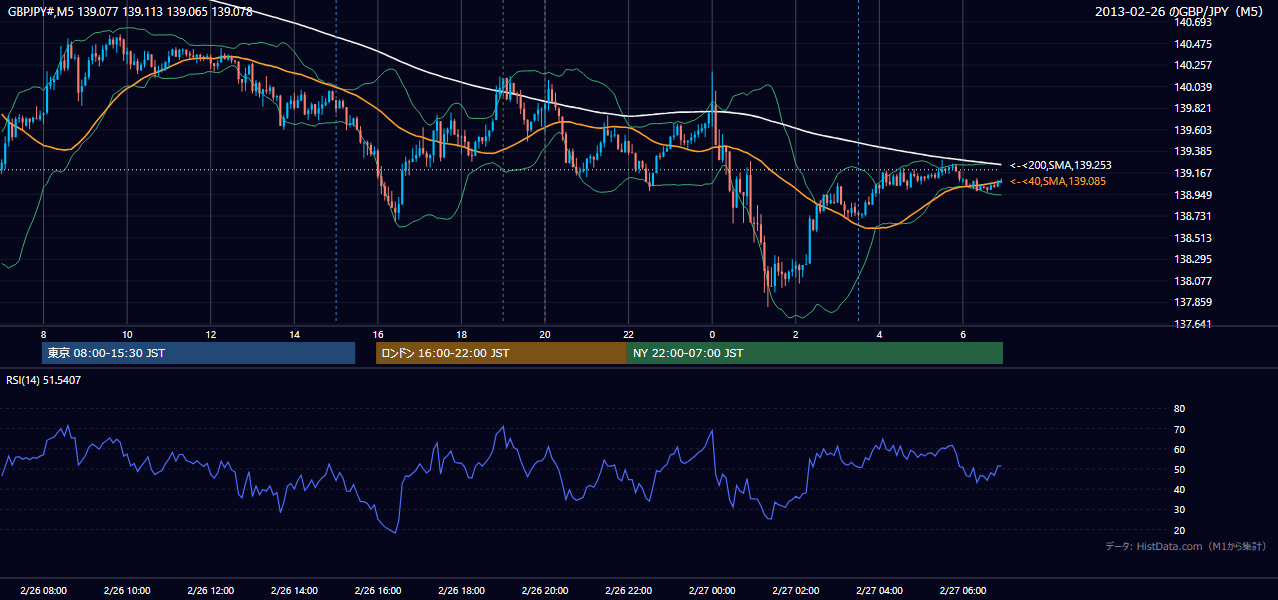
Task: Click the 2/26 22:00 time label
Action: click(628, 591)
